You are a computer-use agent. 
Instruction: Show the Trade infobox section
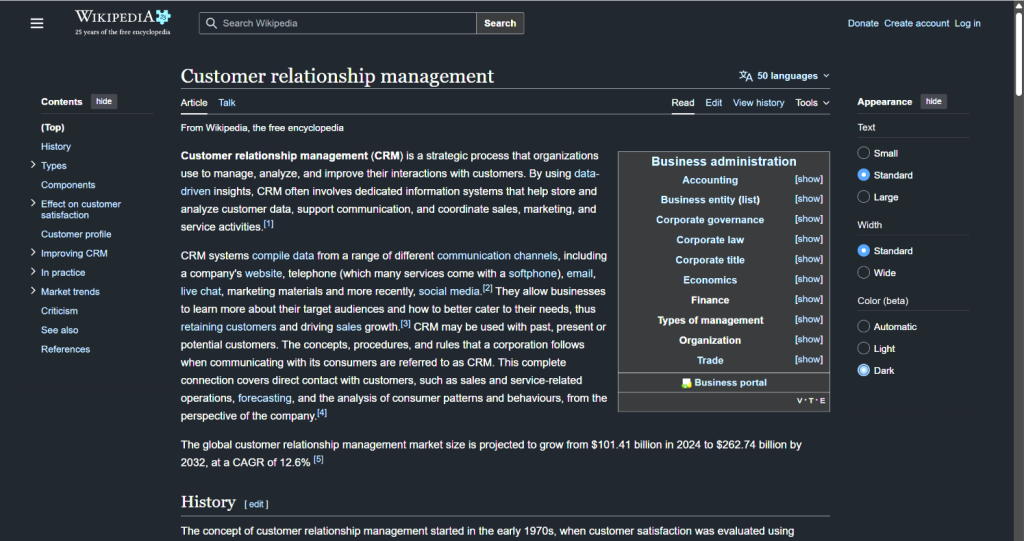pos(808,359)
